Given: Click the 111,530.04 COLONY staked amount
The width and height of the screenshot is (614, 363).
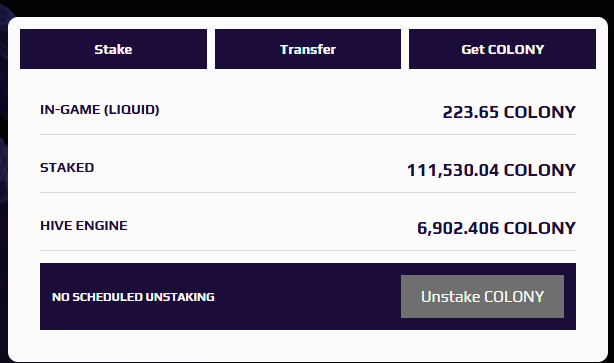Looking at the screenshot, I should pos(491,170).
